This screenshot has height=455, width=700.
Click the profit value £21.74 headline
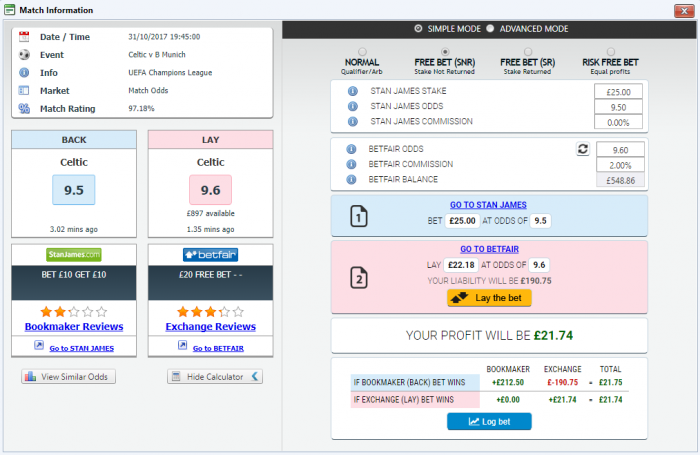(553, 335)
